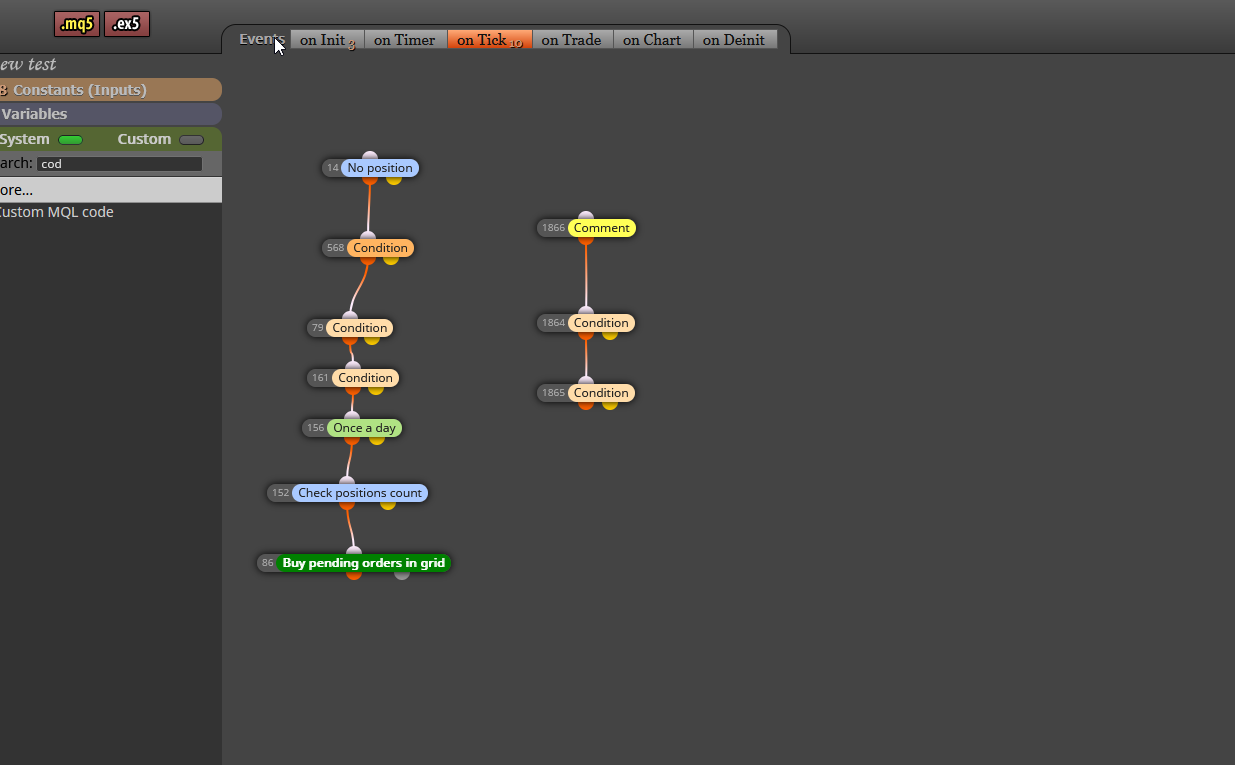Select the Condition block numbered 161
1235x765 pixels.
coord(365,378)
